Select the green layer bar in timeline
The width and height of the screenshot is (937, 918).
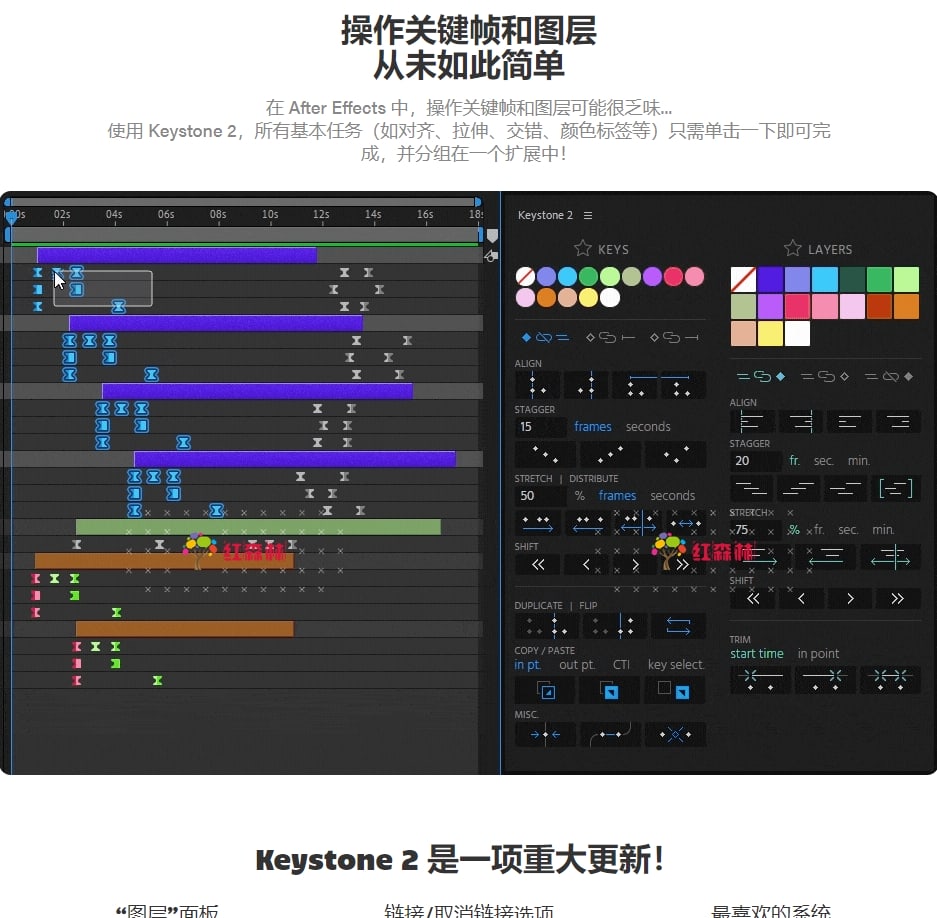coord(258,527)
